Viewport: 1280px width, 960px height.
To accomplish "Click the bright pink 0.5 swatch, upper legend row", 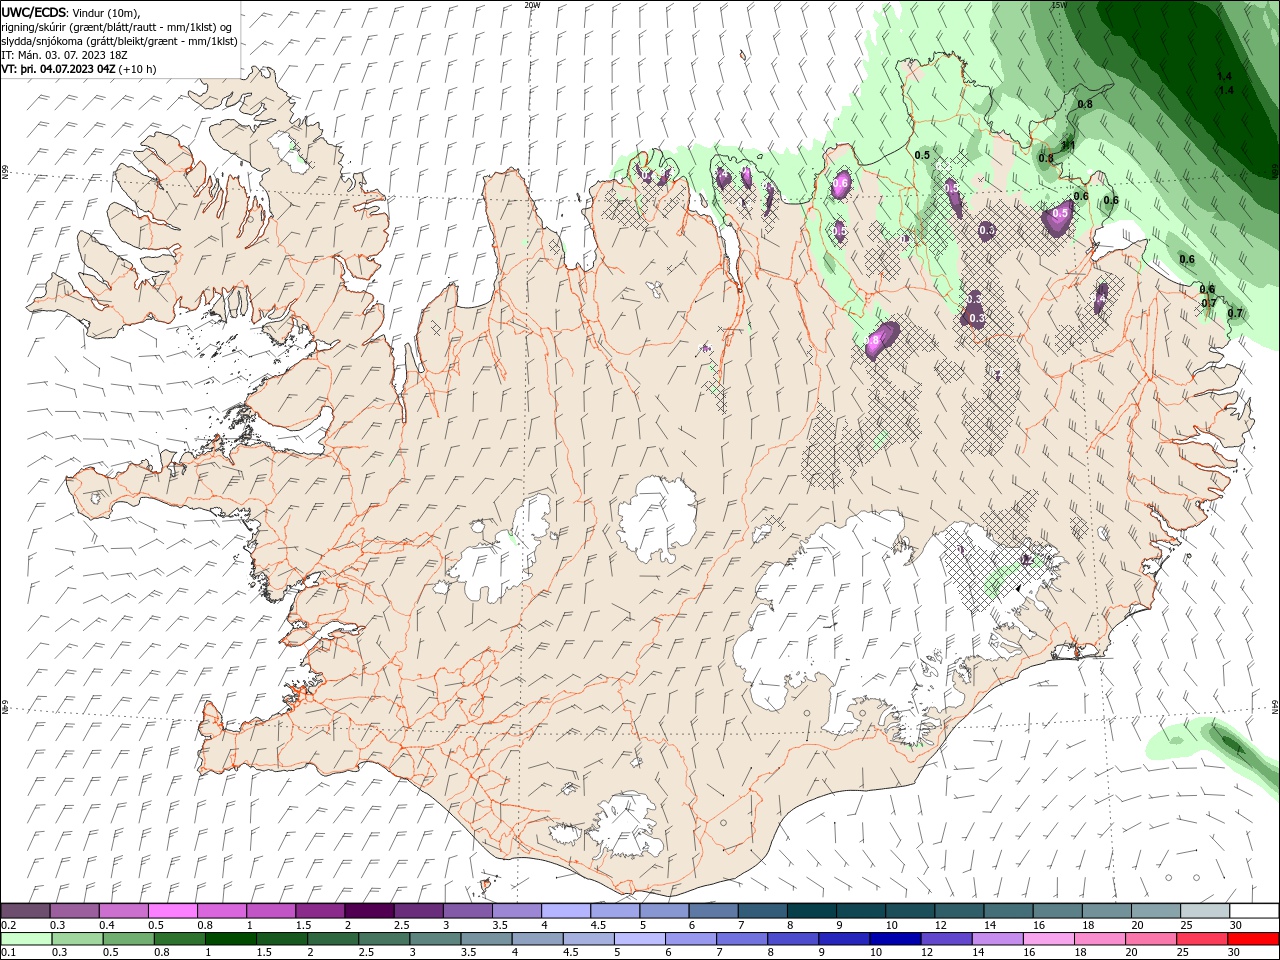I will coord(173,911).
